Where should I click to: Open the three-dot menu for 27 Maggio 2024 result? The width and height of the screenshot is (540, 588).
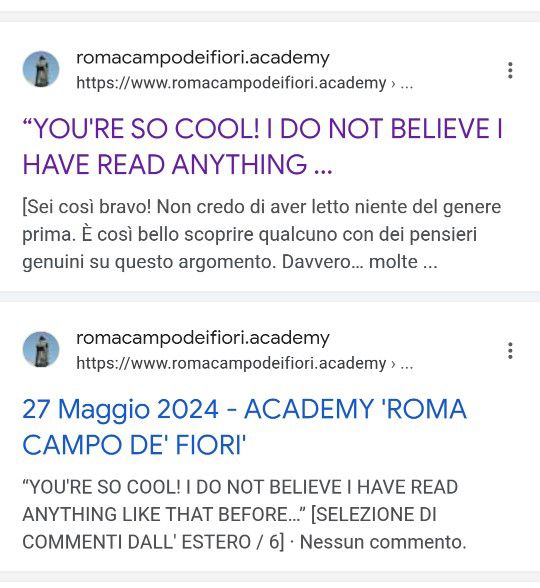510,351
